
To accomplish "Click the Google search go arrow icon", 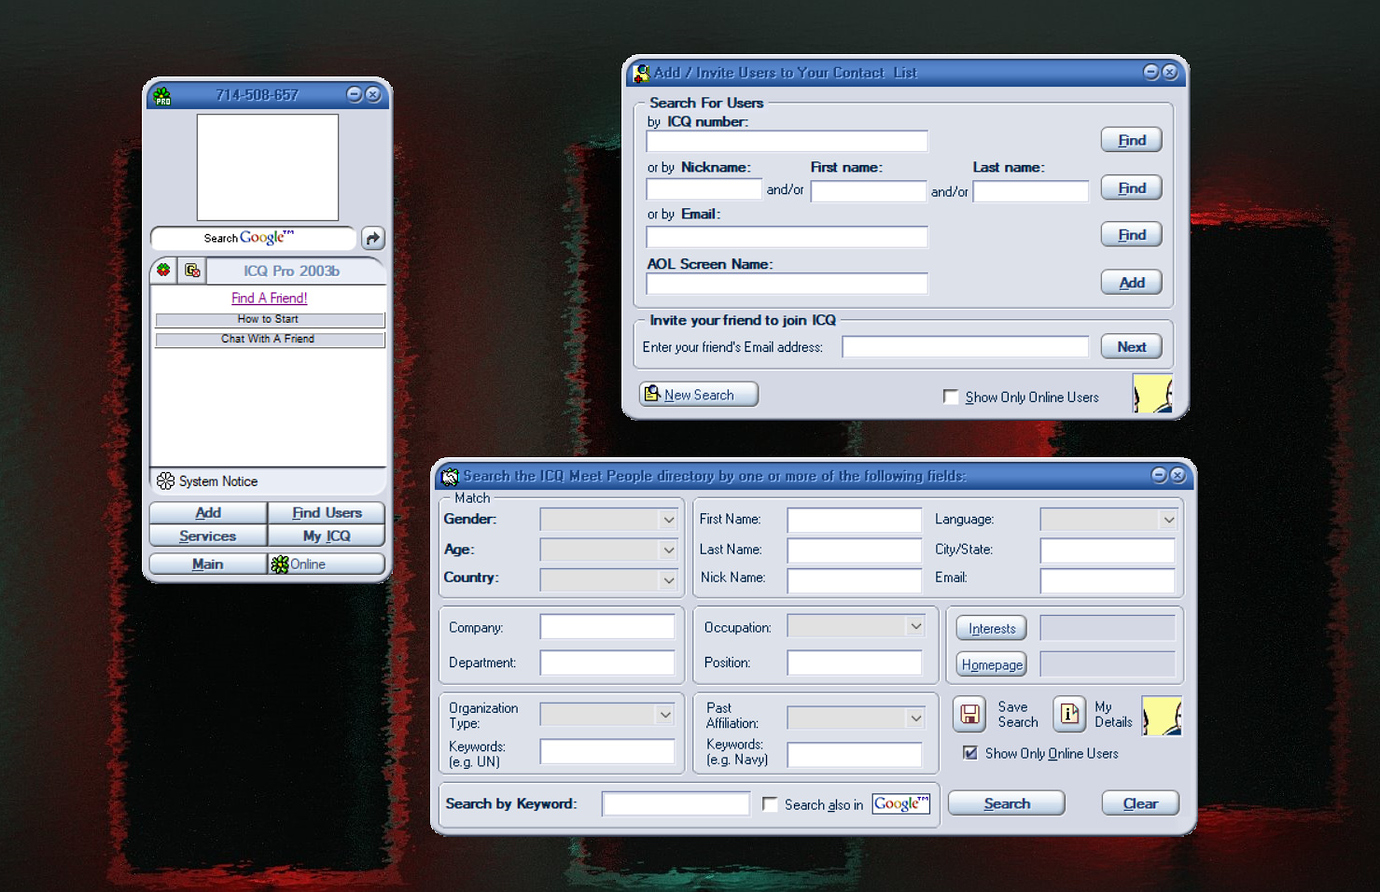I will pos(372,238).
